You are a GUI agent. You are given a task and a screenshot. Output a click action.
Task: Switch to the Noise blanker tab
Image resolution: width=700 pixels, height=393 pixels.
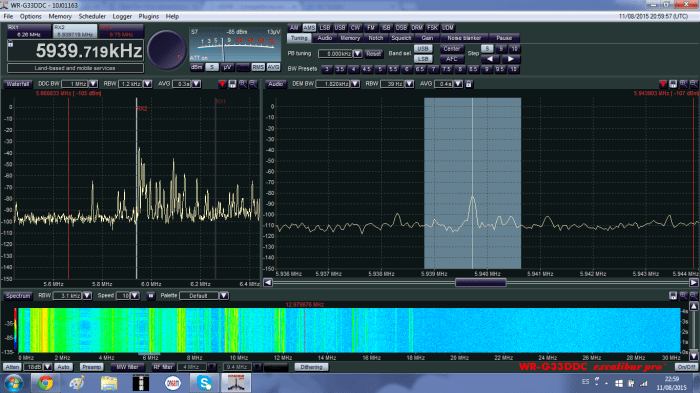[x=464, y=38]
